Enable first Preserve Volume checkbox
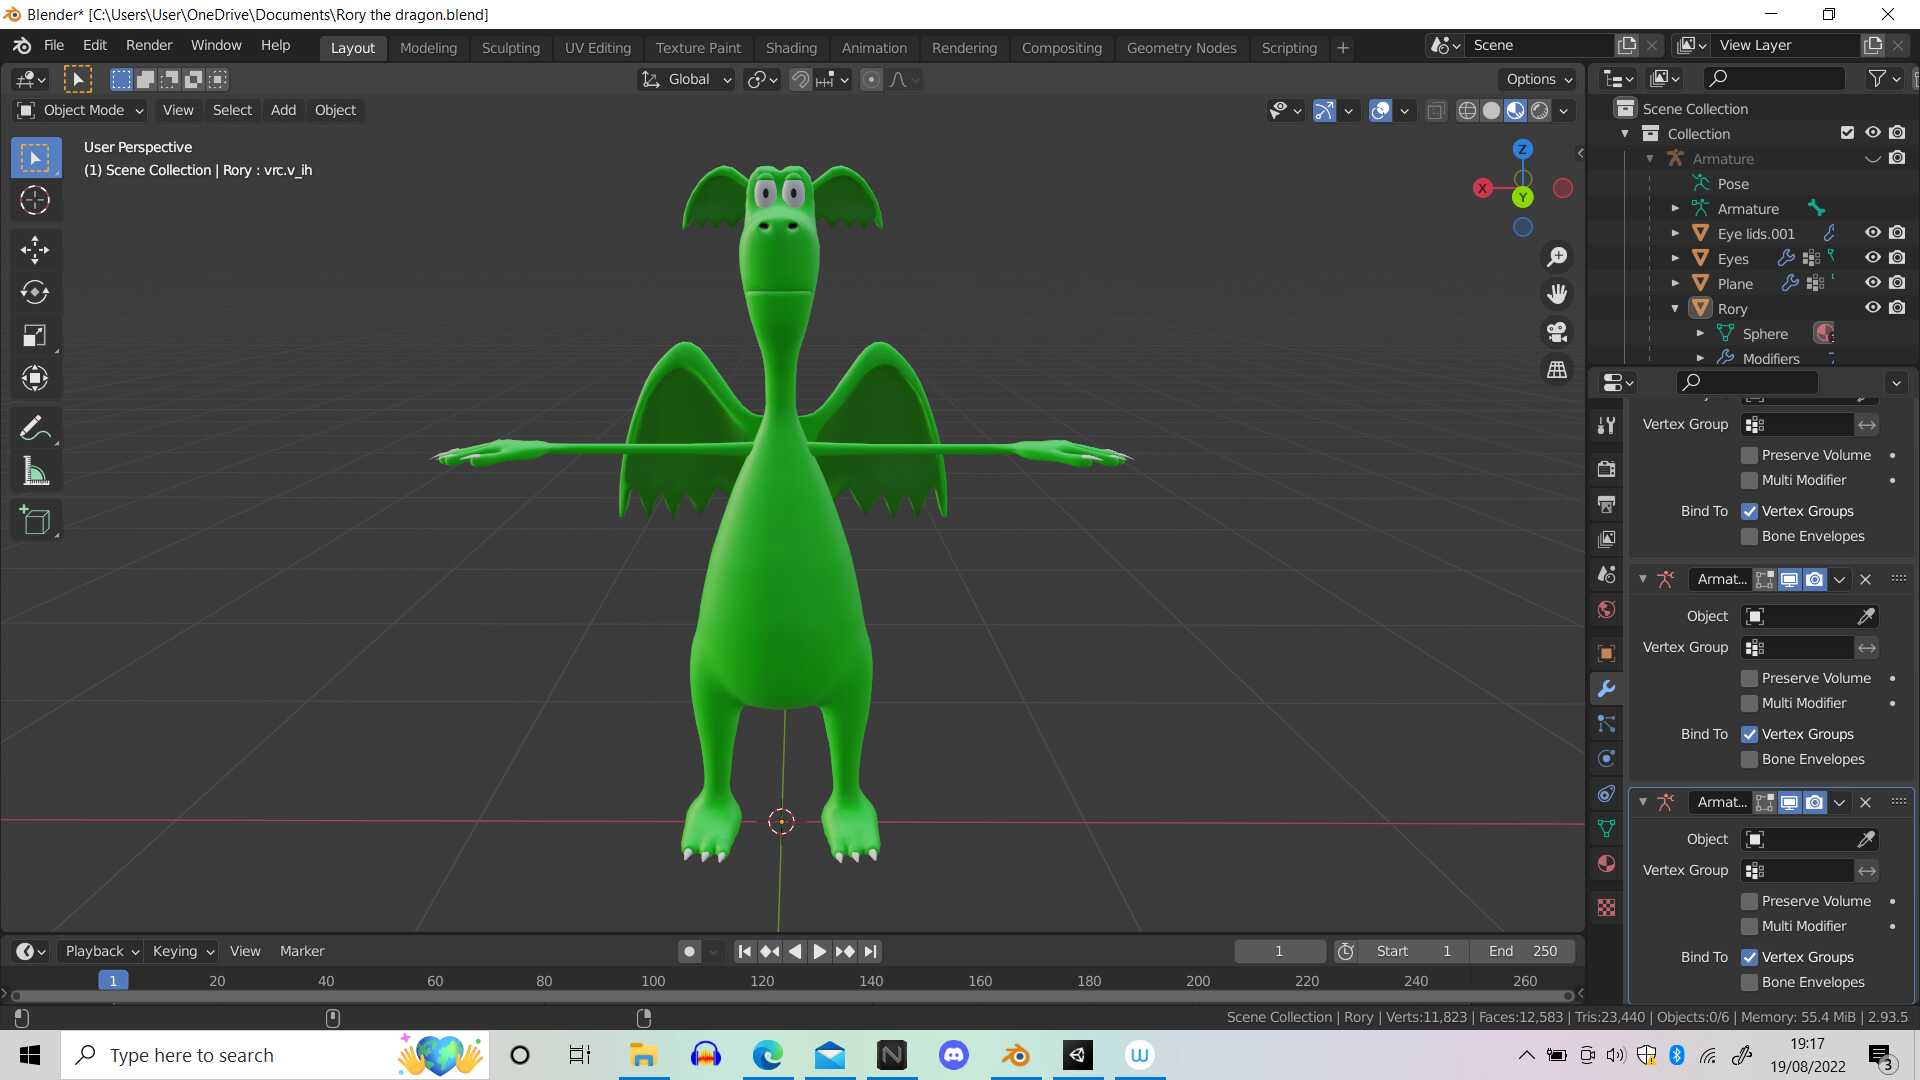 (x=1749, y=455)
